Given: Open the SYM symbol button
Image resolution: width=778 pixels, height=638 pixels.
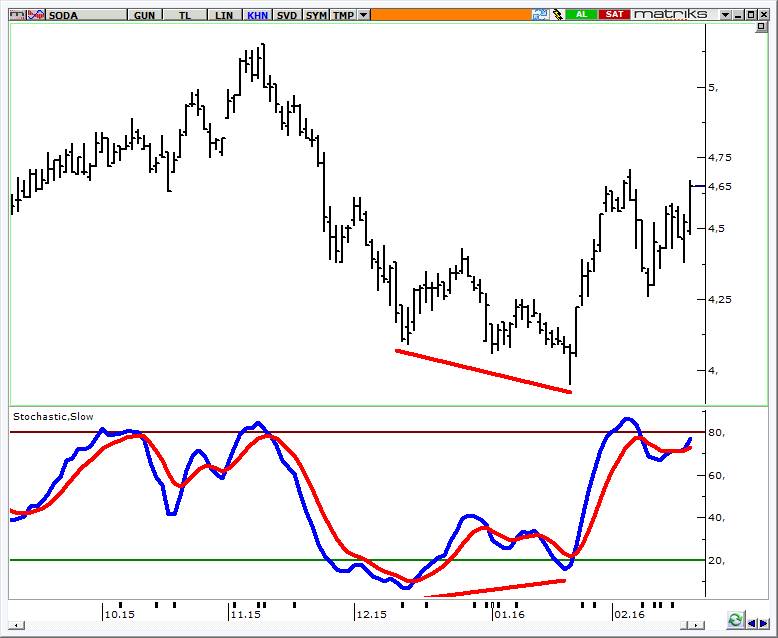Looking at the screenshot, I should pos(316,15).
